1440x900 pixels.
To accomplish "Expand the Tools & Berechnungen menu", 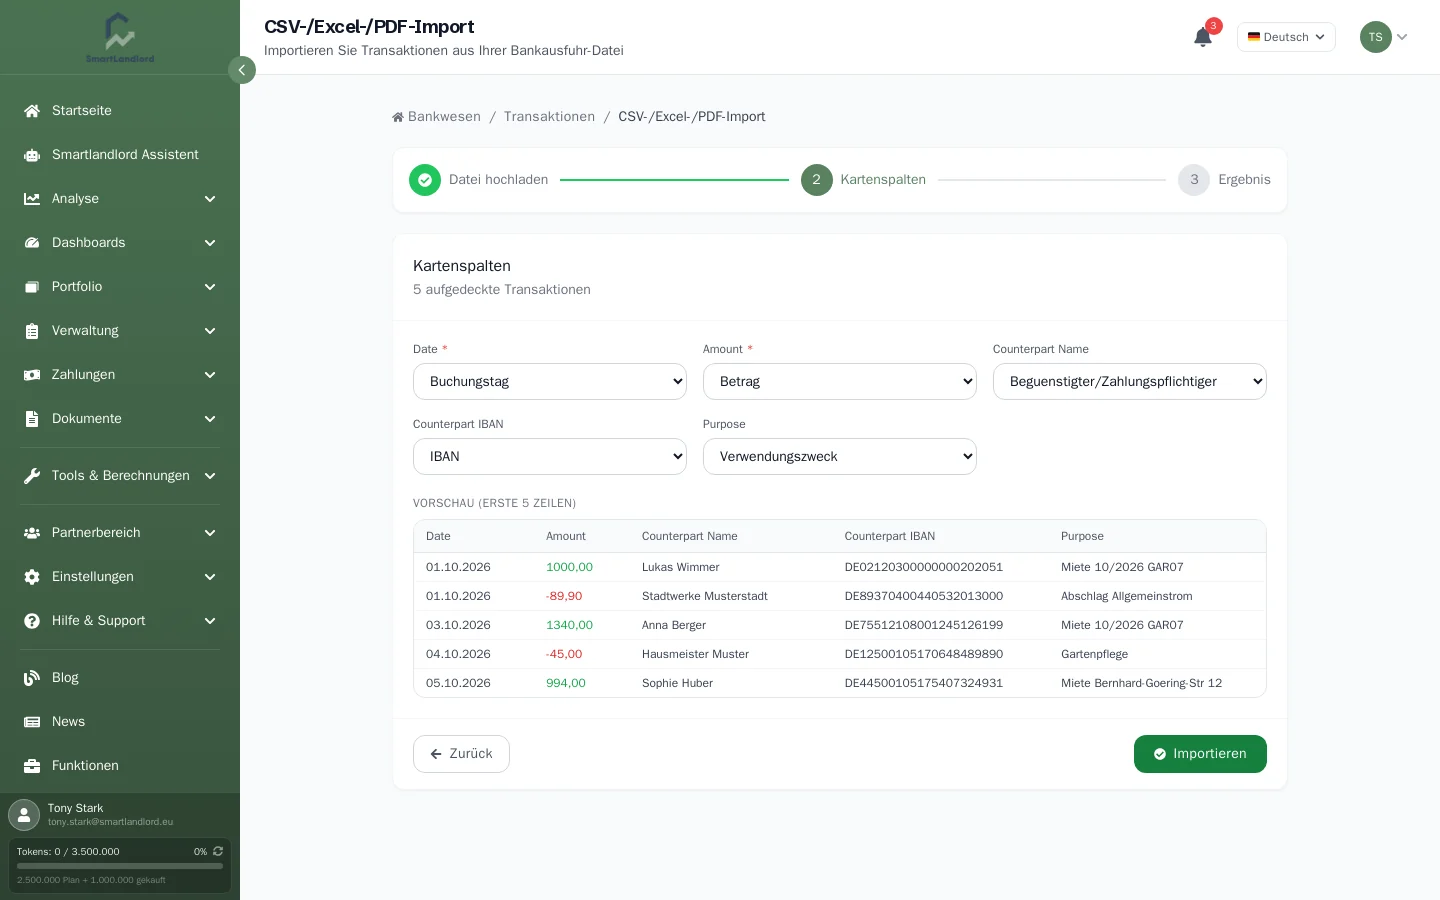I will (x=120, y=476).
